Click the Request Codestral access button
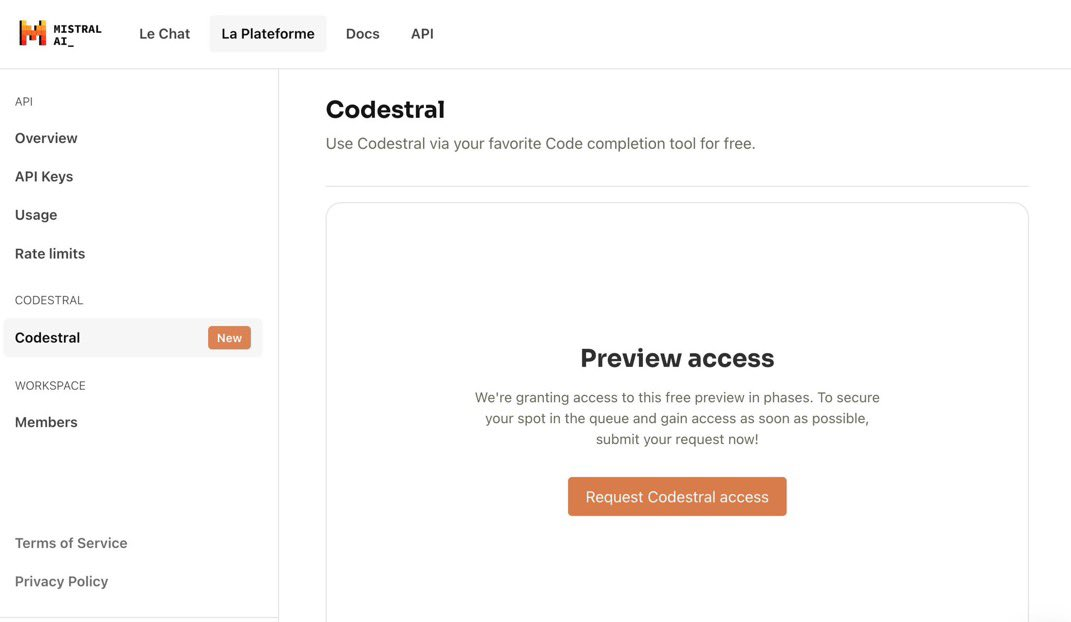Viewport: 1071px width, 622px height. 677,496
